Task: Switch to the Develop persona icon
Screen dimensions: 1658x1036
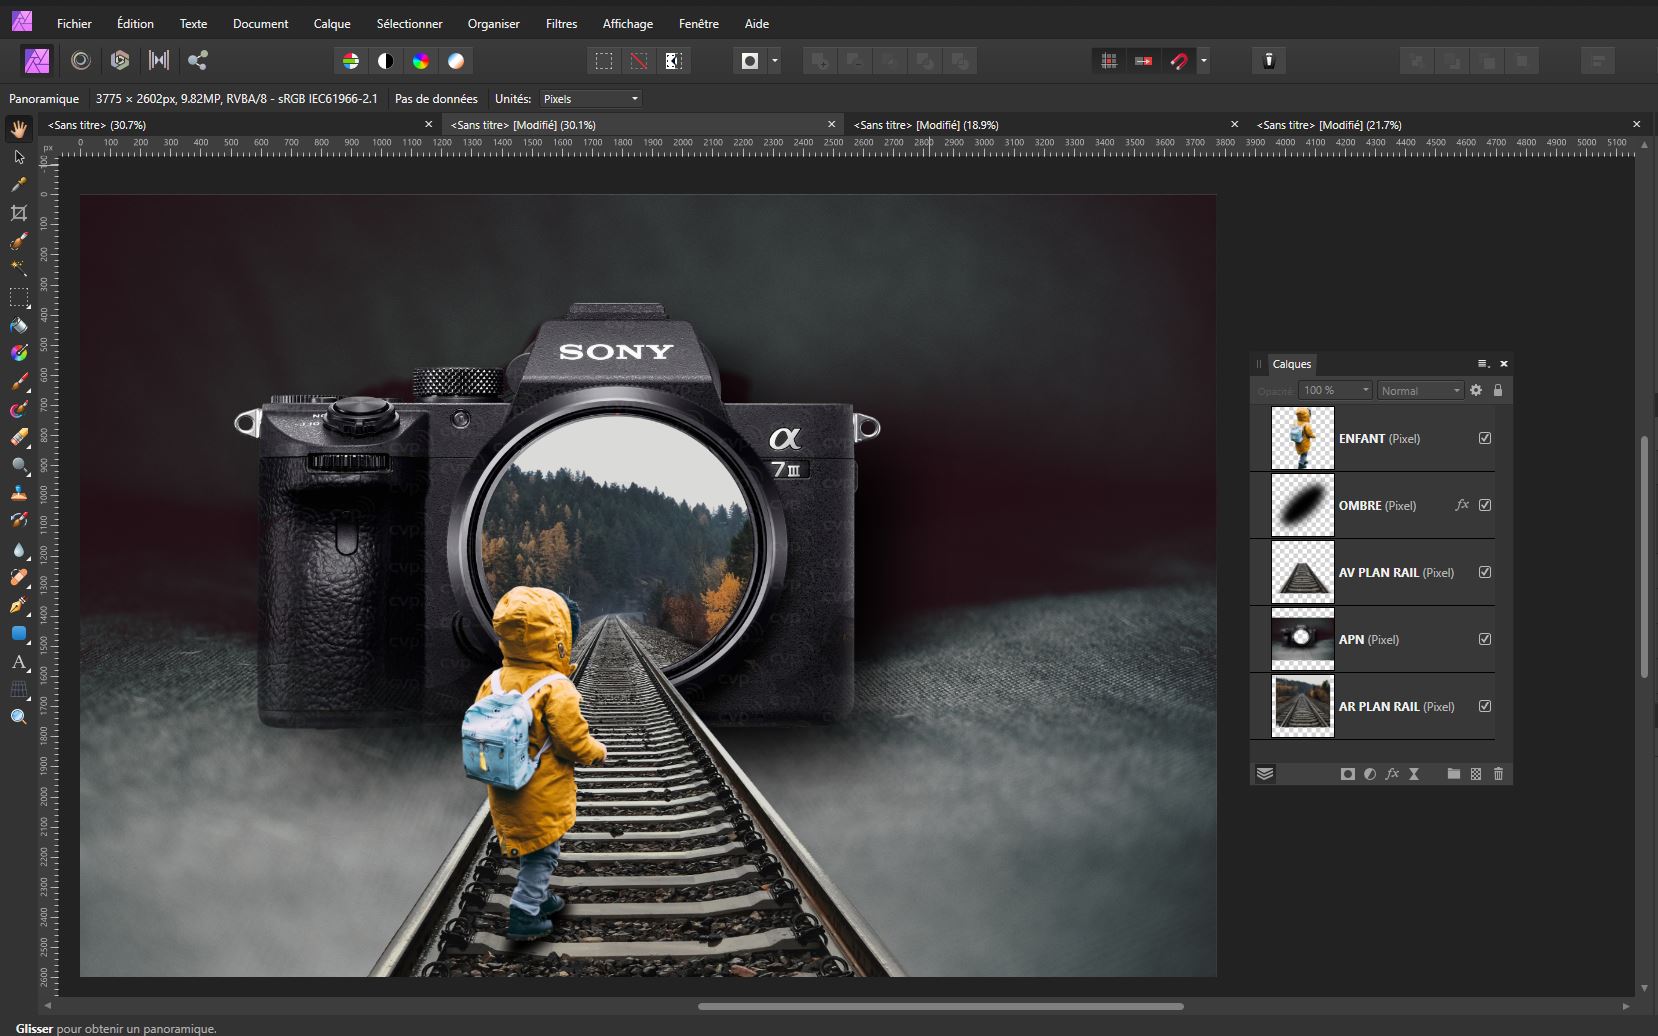Action: pyautogui.click(x=120, y=61)
